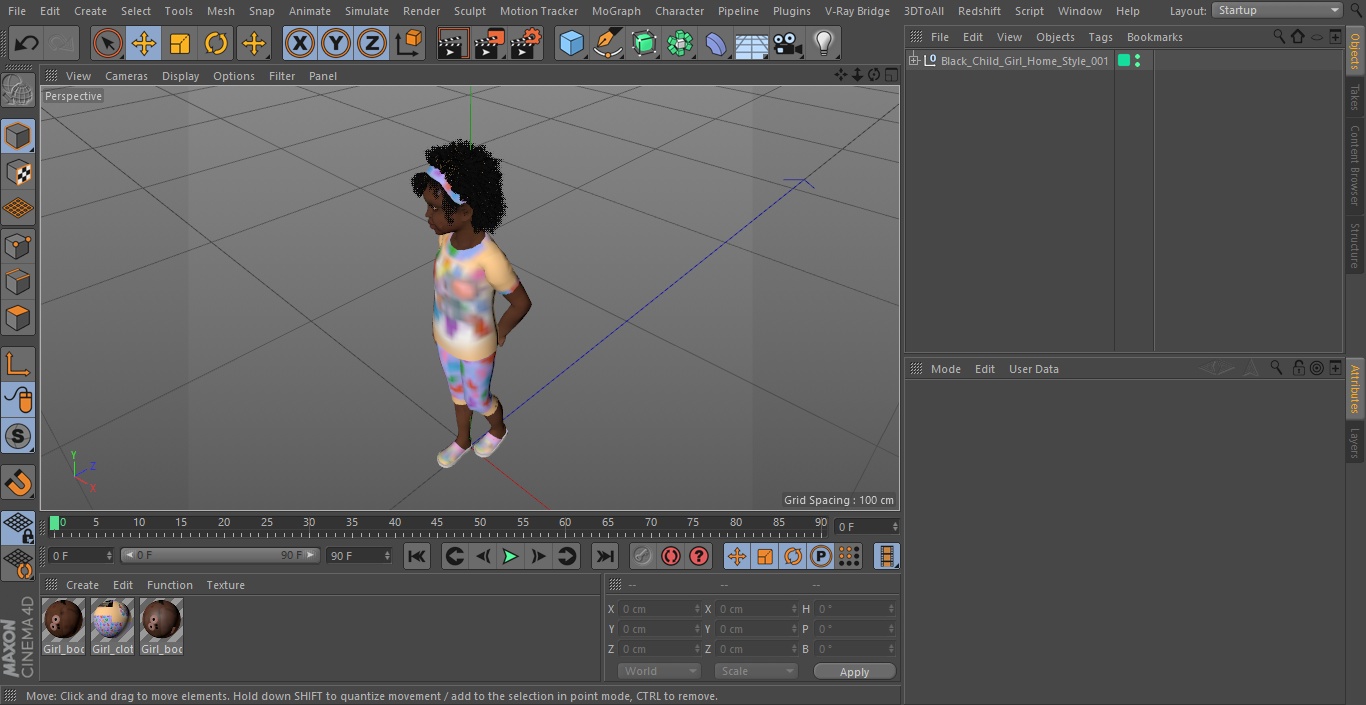Switch to the Content Browser tab
1366x705 pixels.
[x=1355, y=165]
